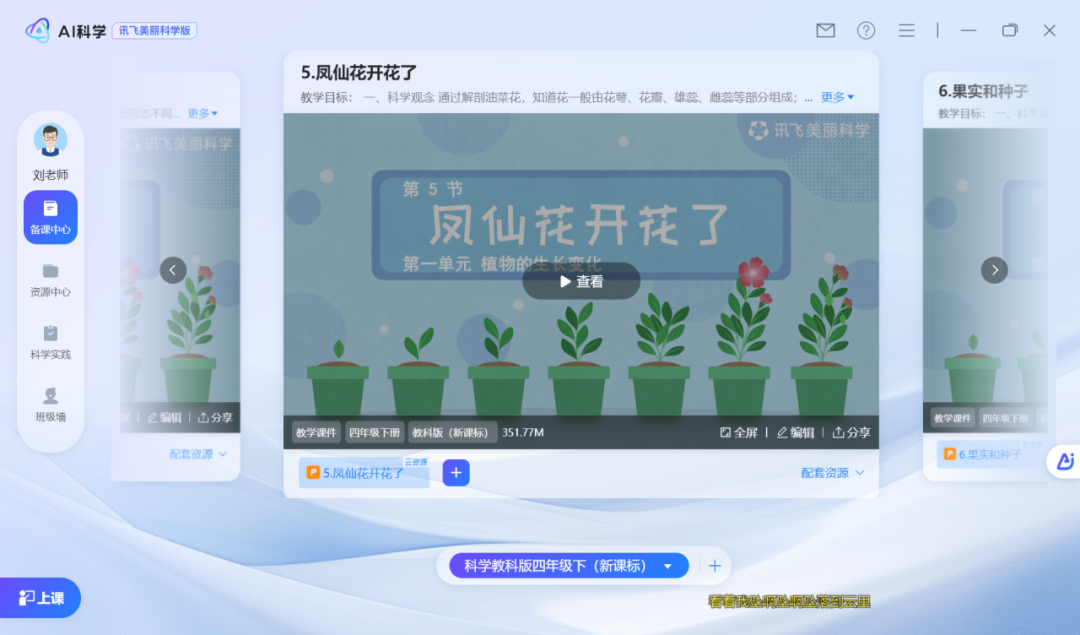The height and width of the screenshot is (635, 1080).
Task: Open 资源中心 from the left sidebar
Action: (50, 280)
